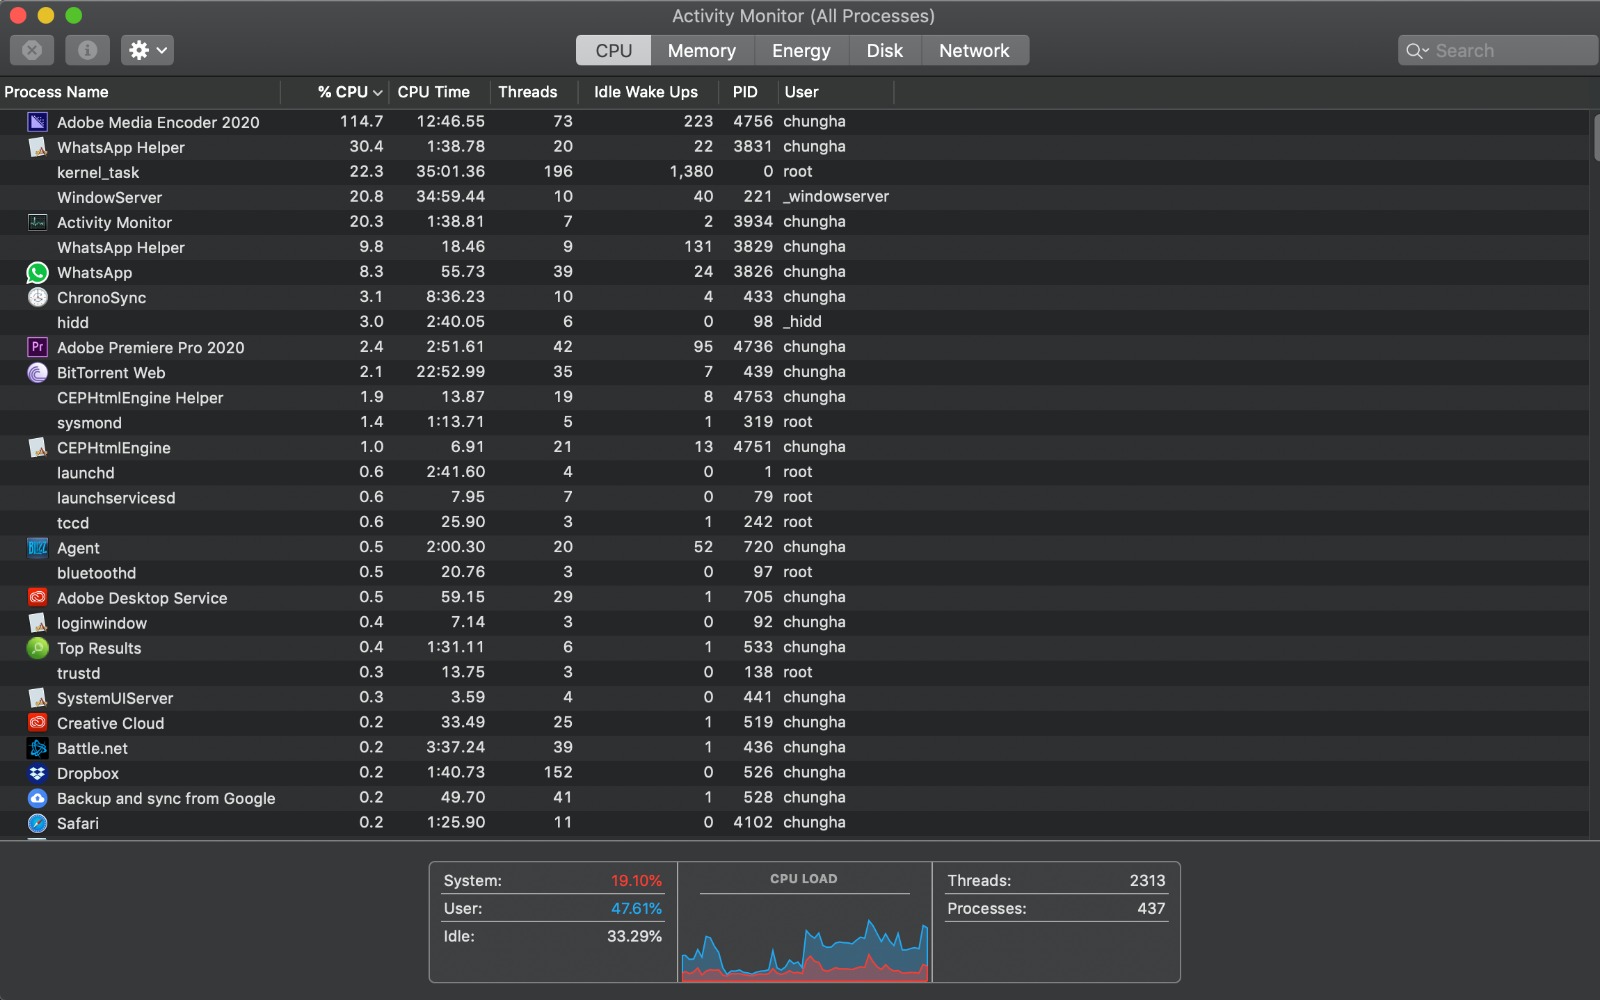Click the first WhatsApp Helper icon, PID 3831
Viewport: 1600px width, 1000px height.
(x=37, y=147)
